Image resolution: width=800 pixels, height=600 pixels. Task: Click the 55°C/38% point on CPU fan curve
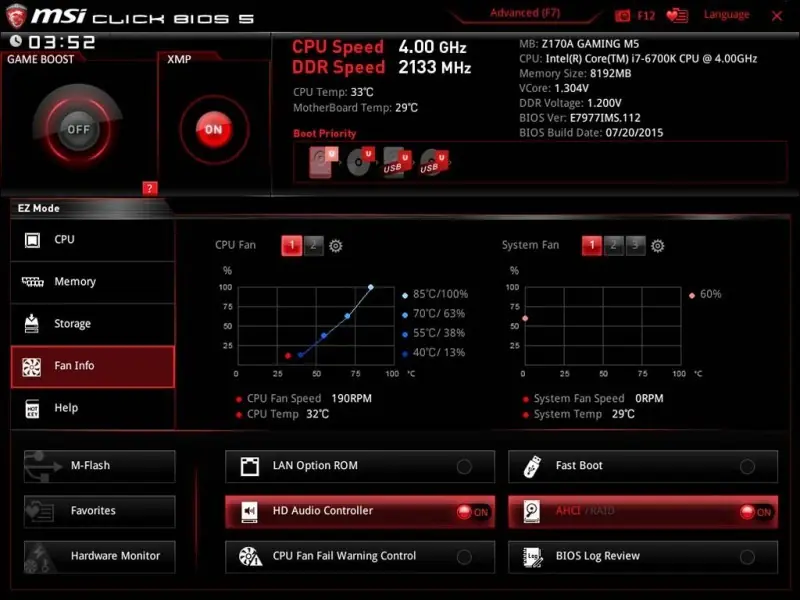point(324,335)
